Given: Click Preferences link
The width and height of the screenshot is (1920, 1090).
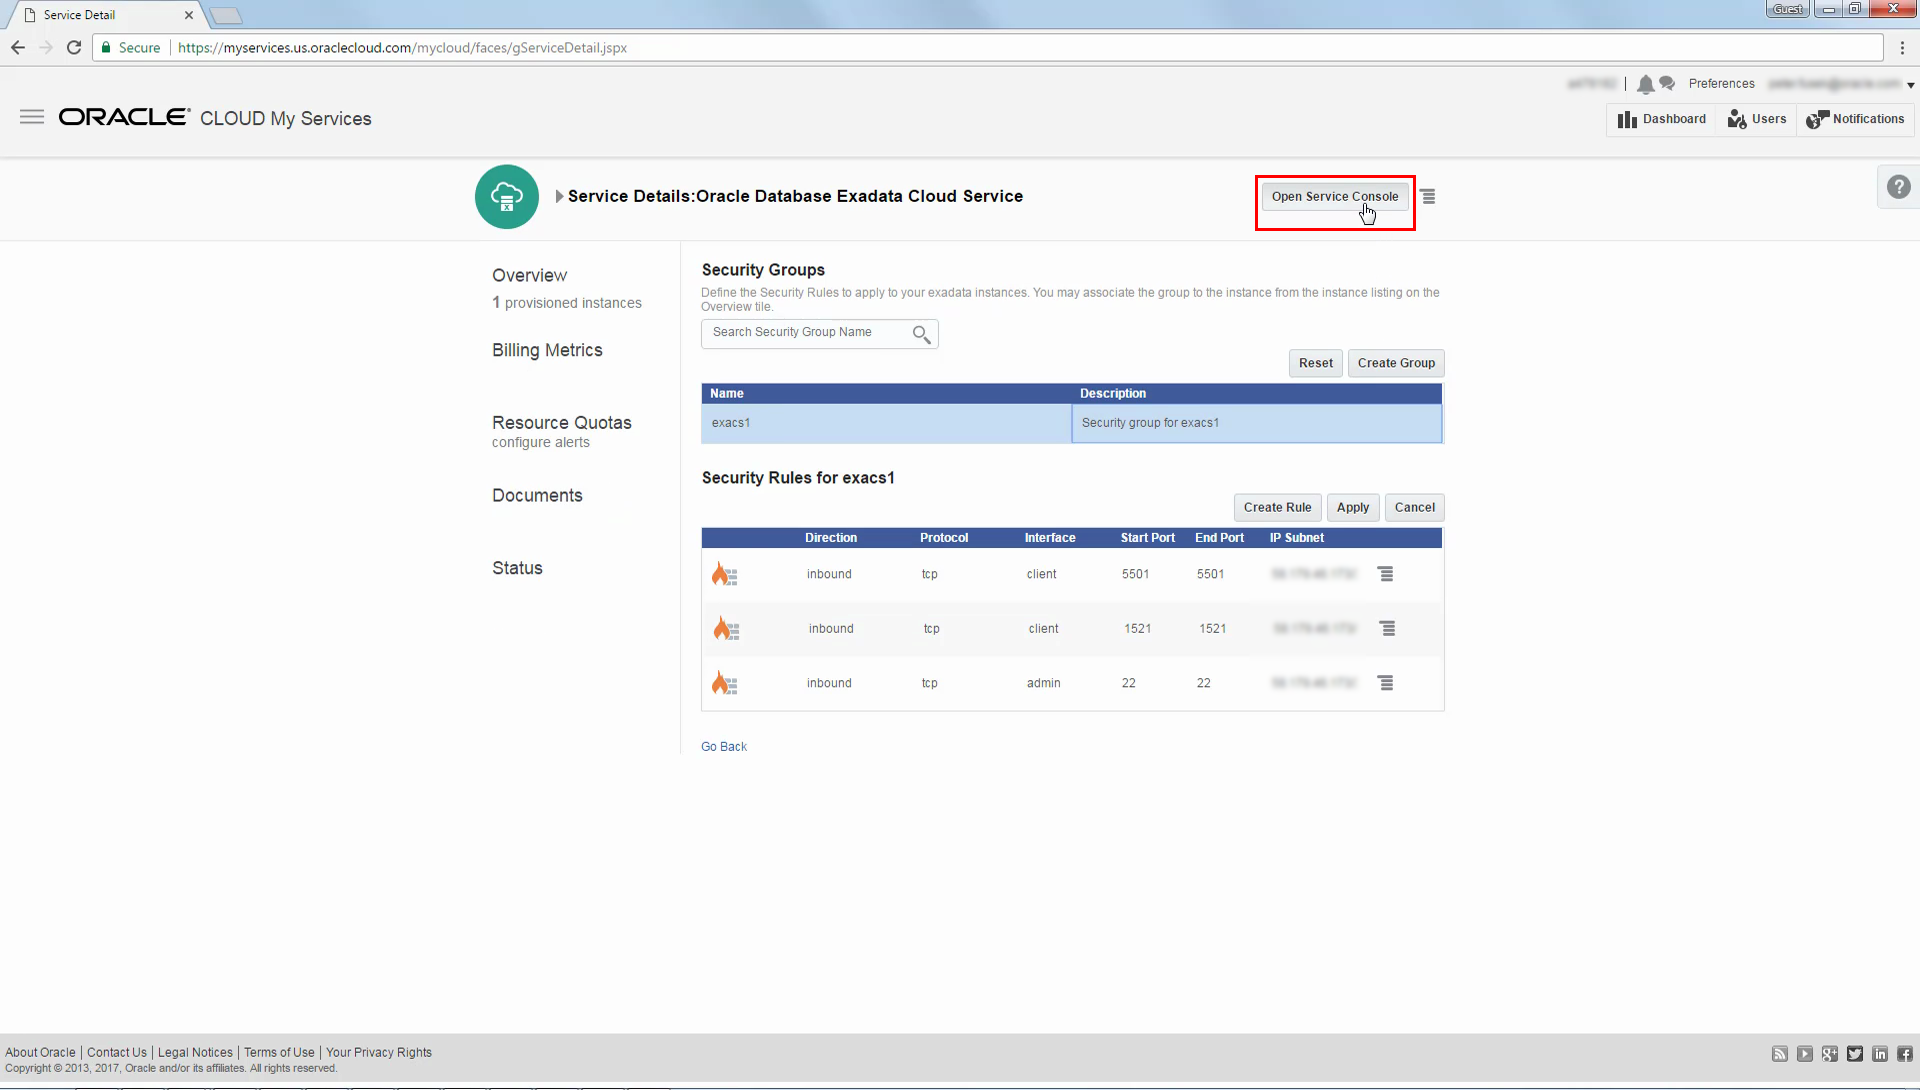Looking at the screenshot, I should coord(1721,84).
